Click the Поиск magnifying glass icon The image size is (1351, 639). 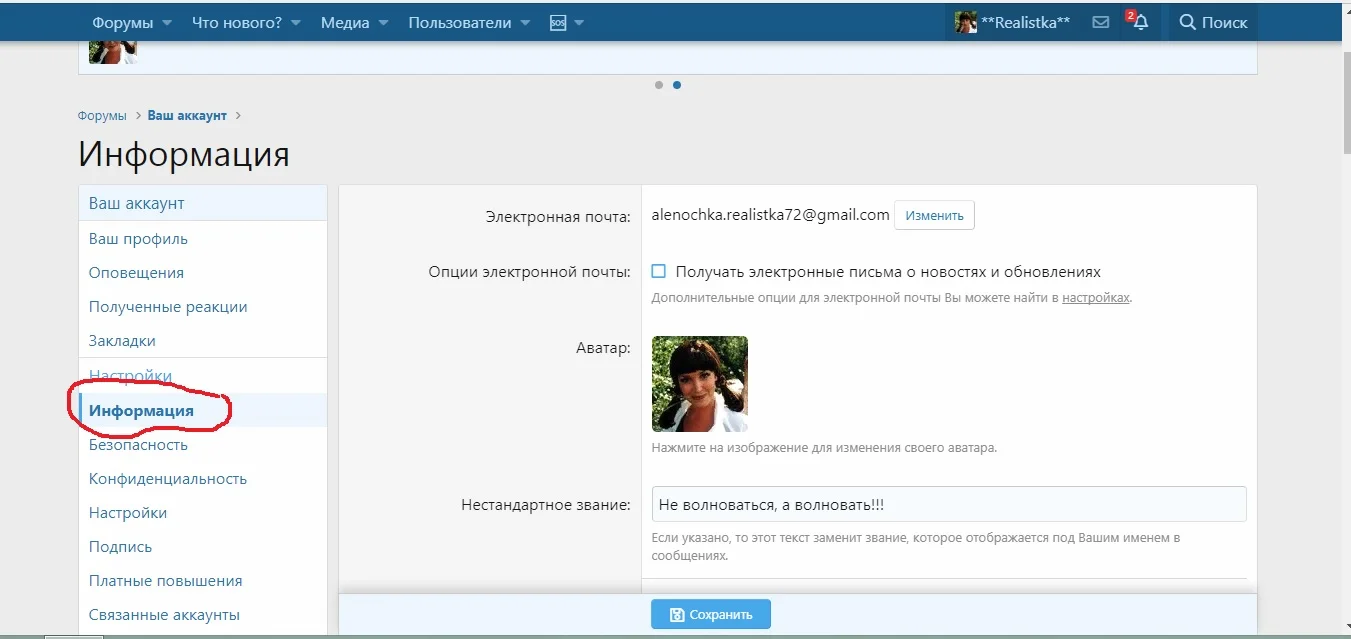coord(1186,22)
